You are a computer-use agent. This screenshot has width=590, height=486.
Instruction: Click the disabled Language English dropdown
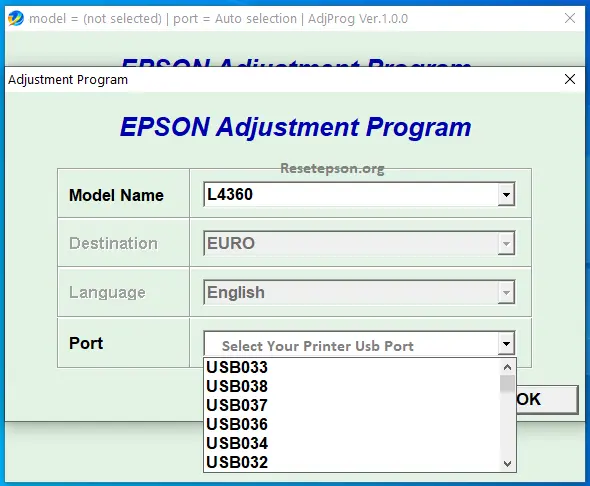pyautogui.click(x=359, y=292)
